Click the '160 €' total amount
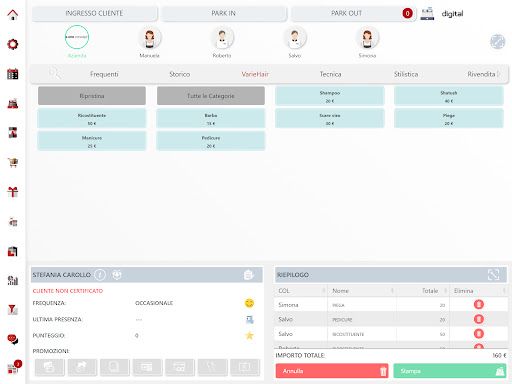 [x=499, y=355]
